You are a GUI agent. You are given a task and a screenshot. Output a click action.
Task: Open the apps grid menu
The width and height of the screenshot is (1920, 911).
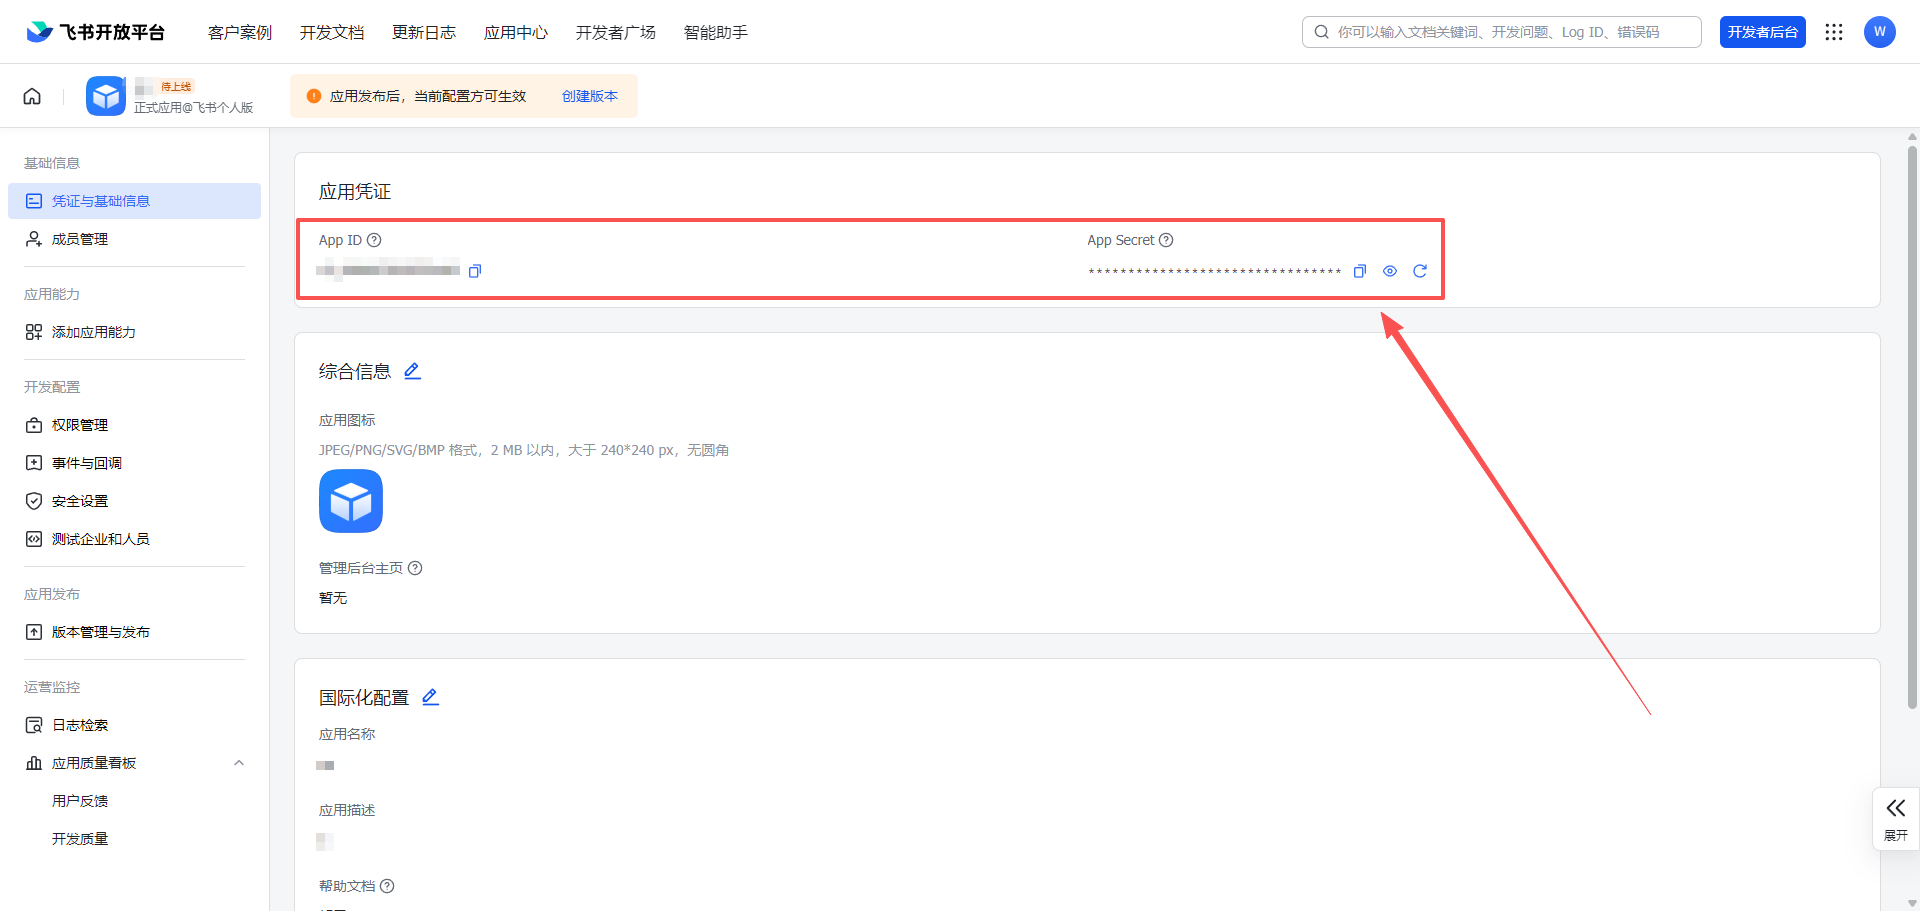1833,32
